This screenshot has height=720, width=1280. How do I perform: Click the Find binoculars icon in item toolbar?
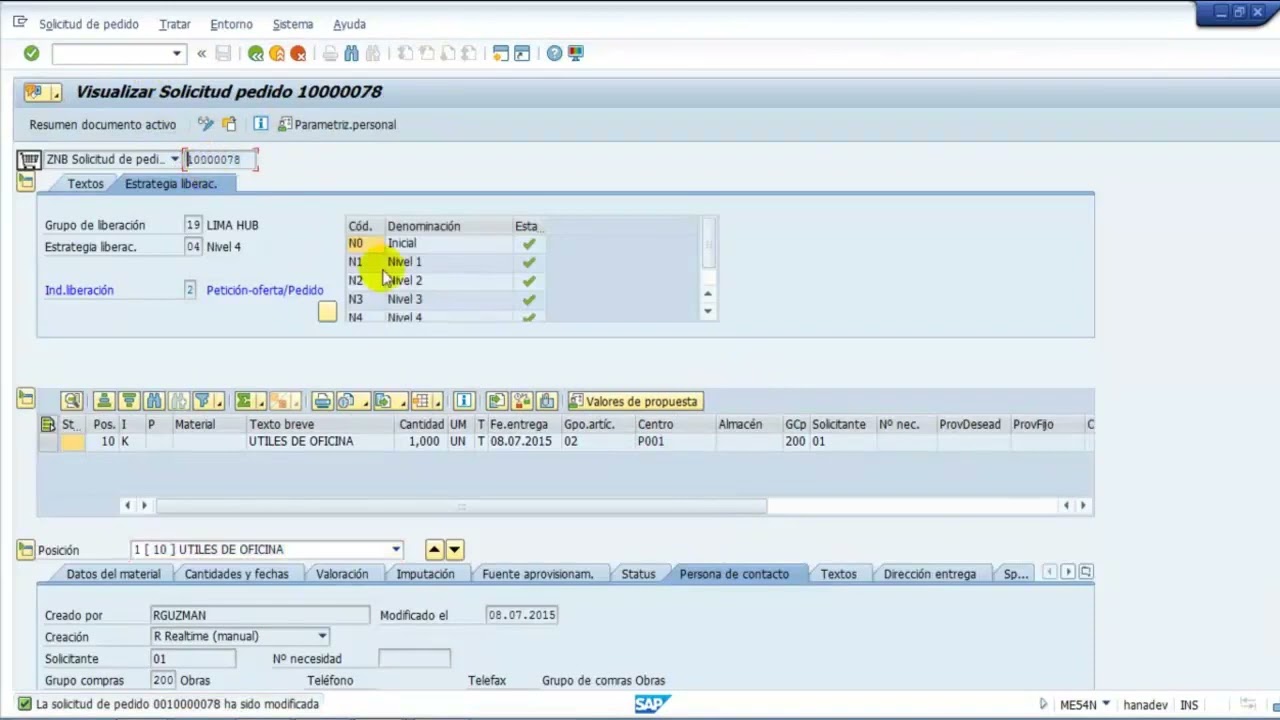click(153, 401)
